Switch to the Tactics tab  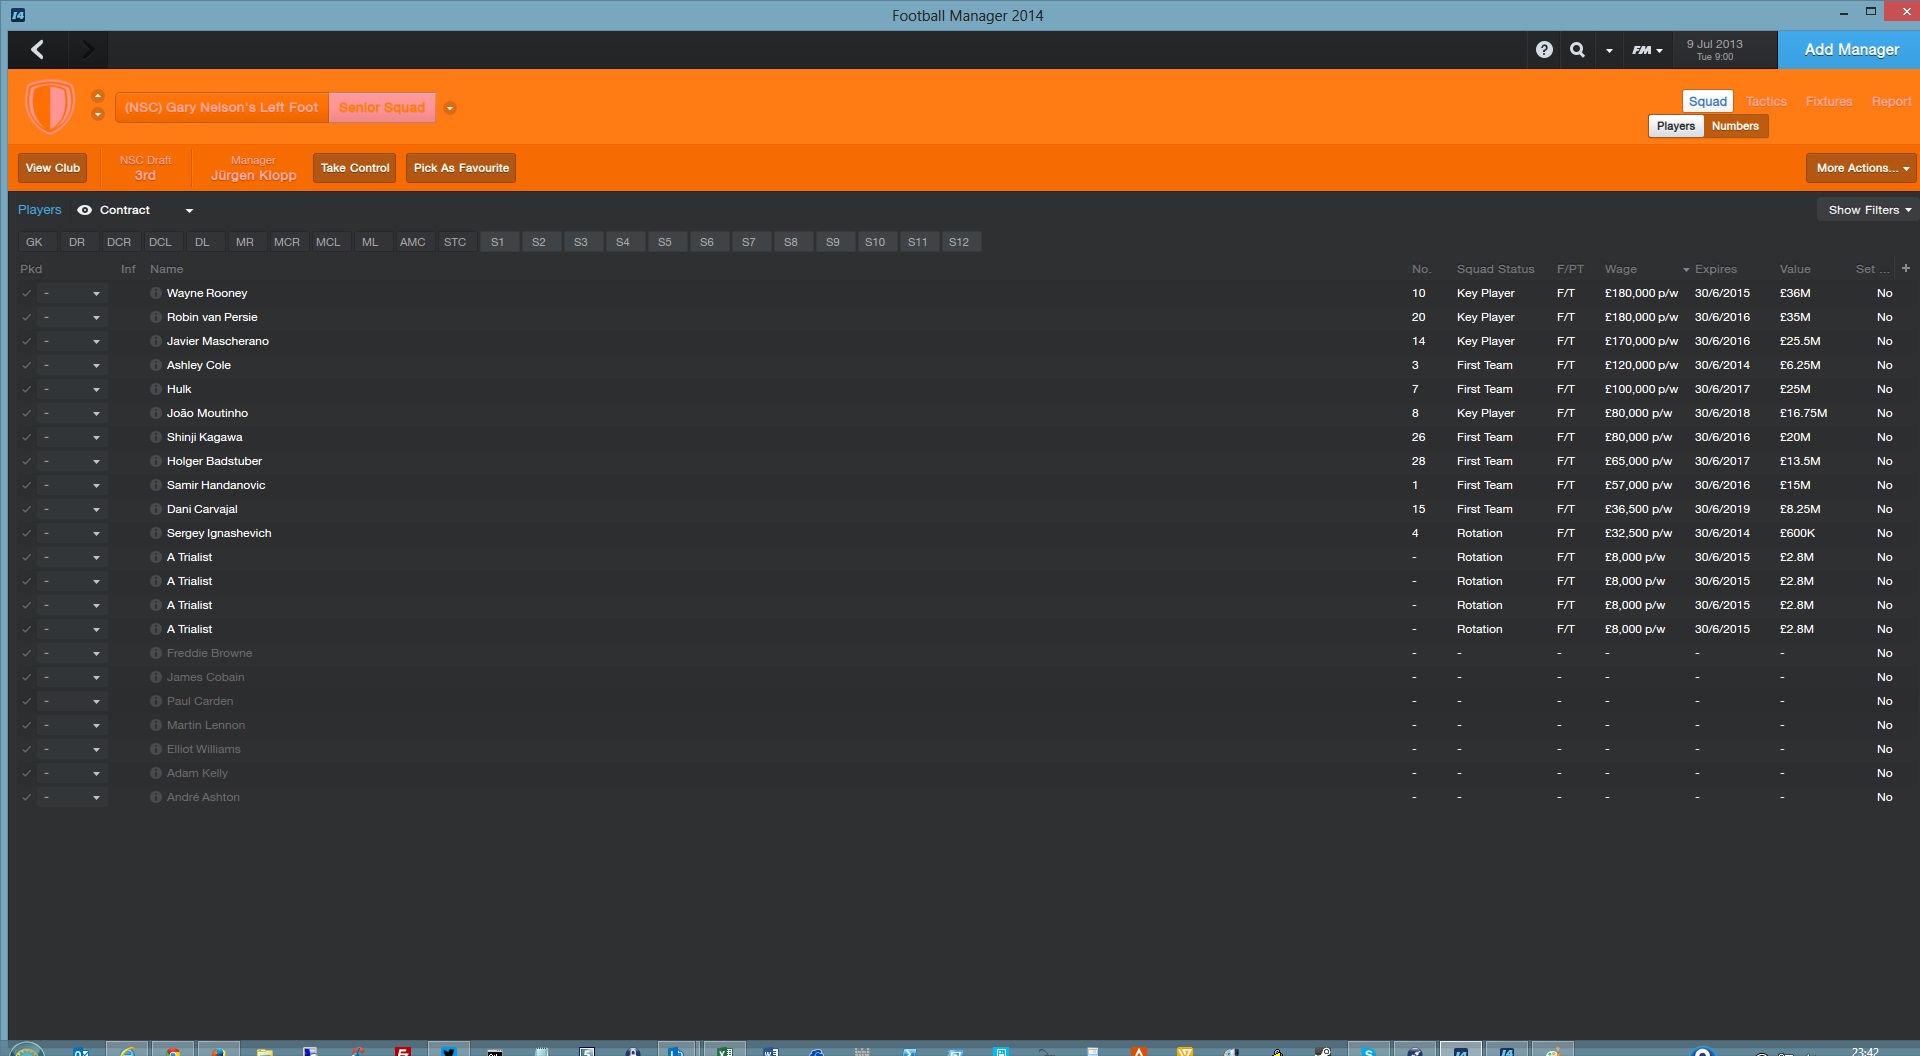coord(1766,101)
